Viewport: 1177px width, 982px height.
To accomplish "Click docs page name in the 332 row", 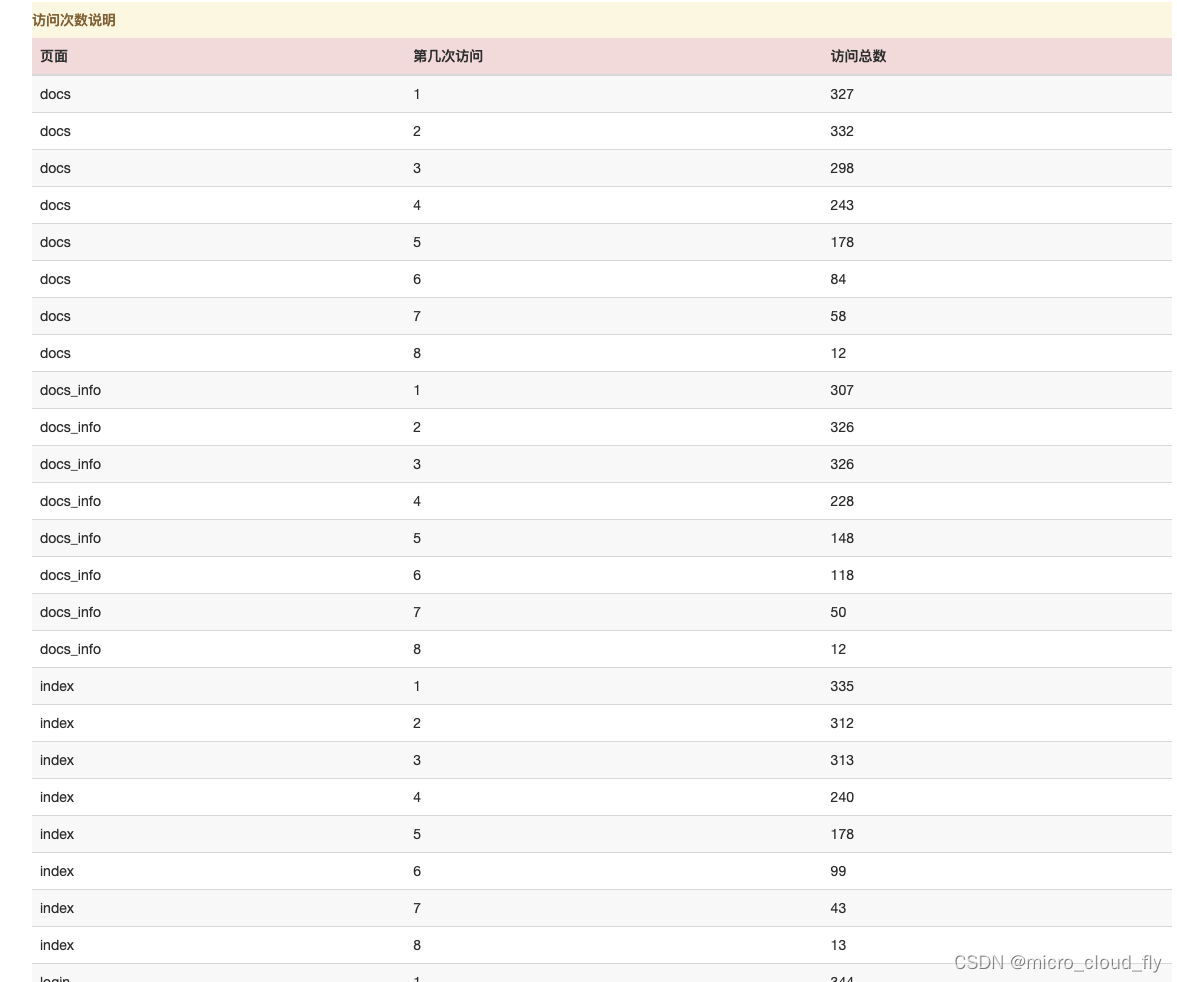I will click(55, 131).
